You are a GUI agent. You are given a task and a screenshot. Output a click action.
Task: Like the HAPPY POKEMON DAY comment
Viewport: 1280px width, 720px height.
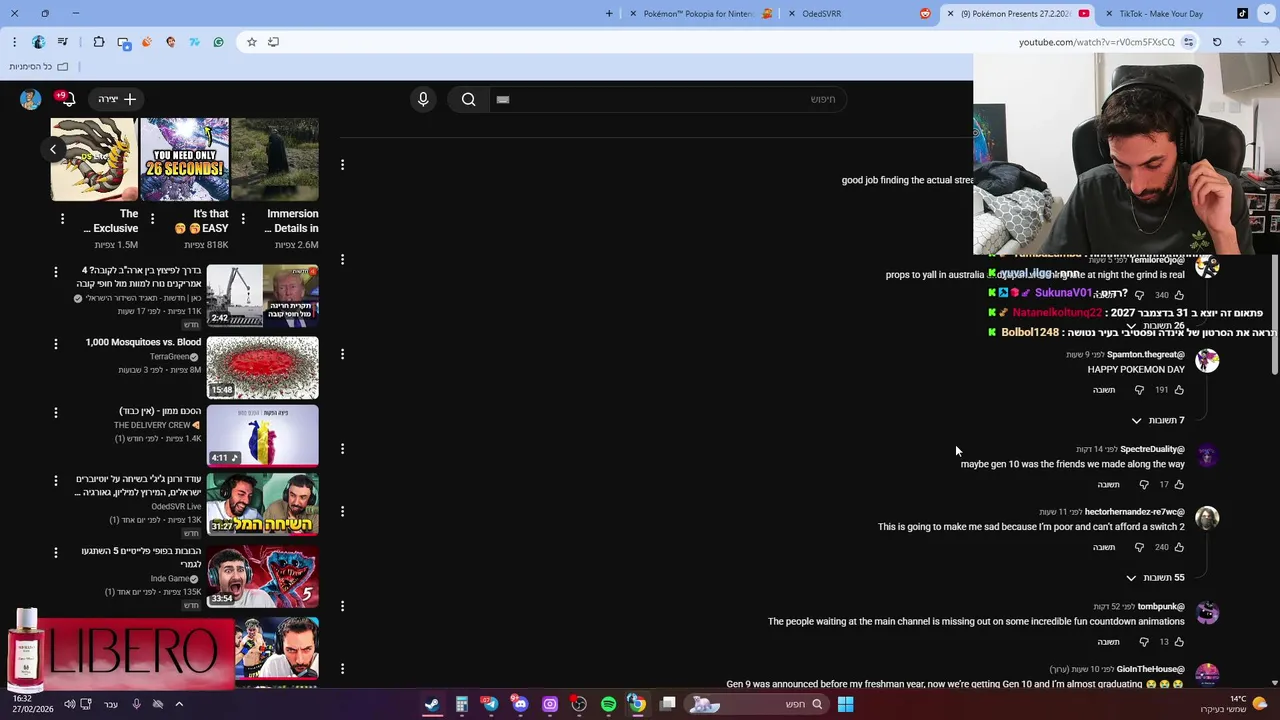click(x=1179, y=390)
